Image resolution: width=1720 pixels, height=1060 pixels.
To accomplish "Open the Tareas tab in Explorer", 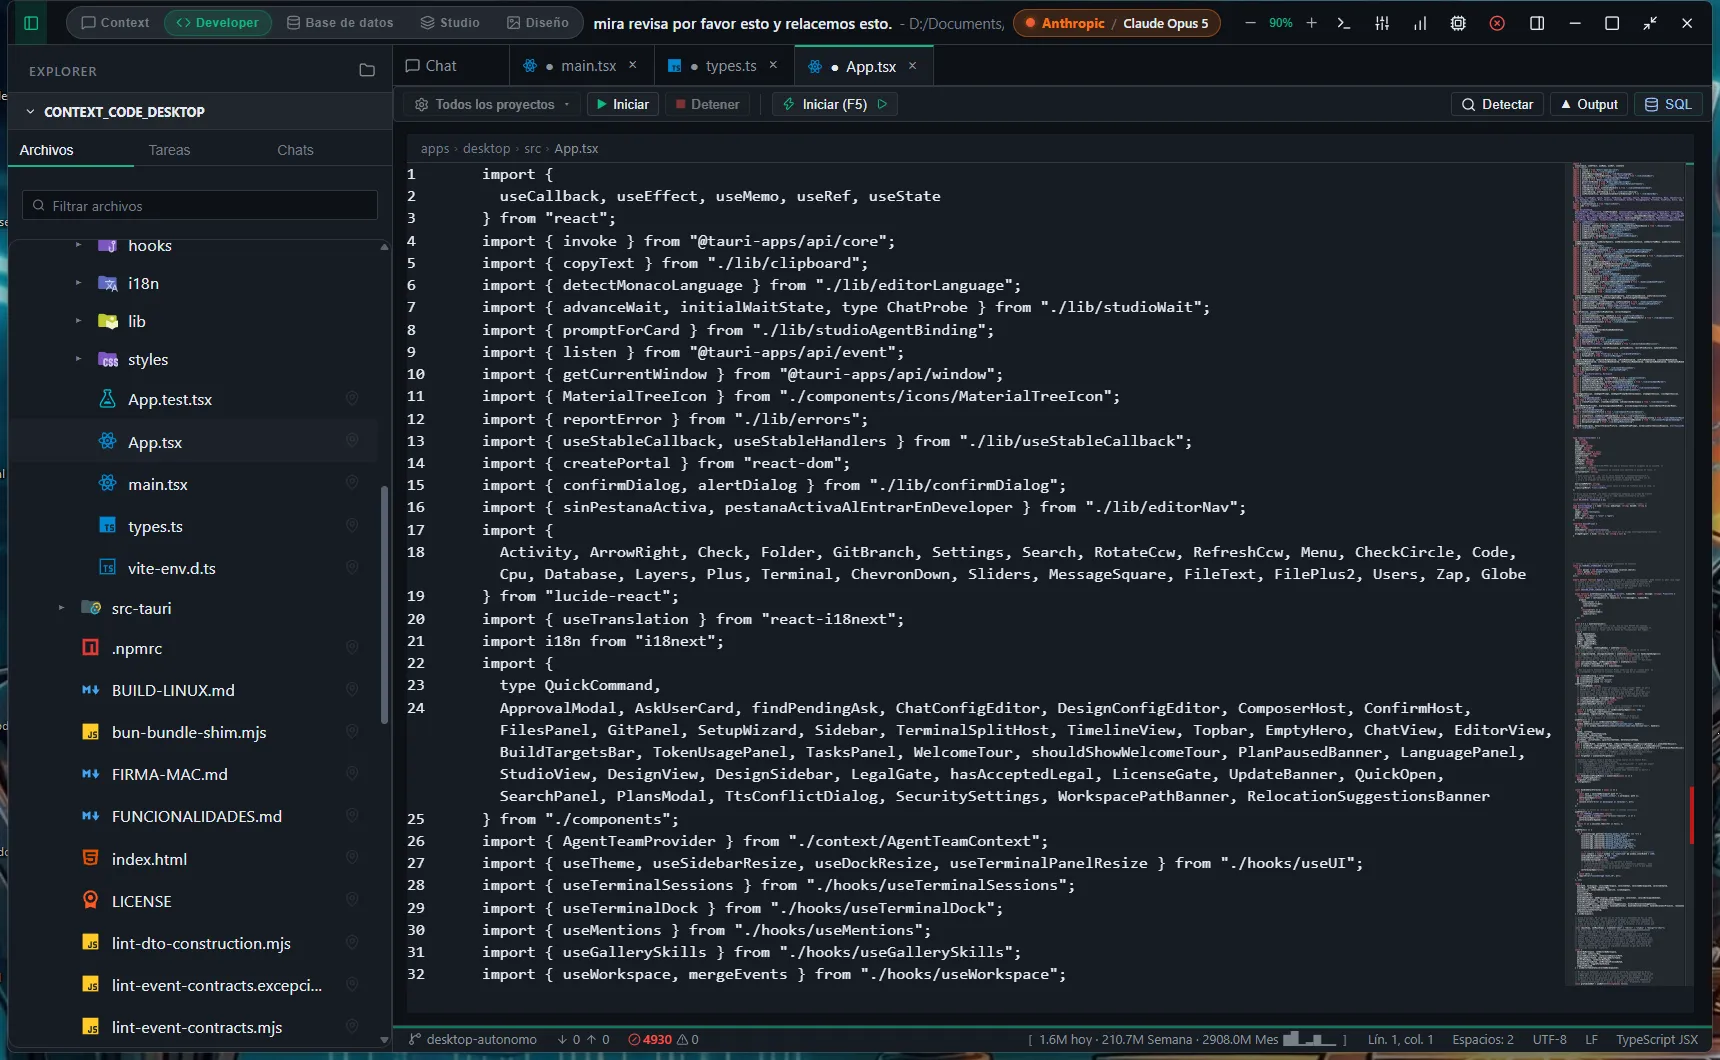I will pos(169,150).
